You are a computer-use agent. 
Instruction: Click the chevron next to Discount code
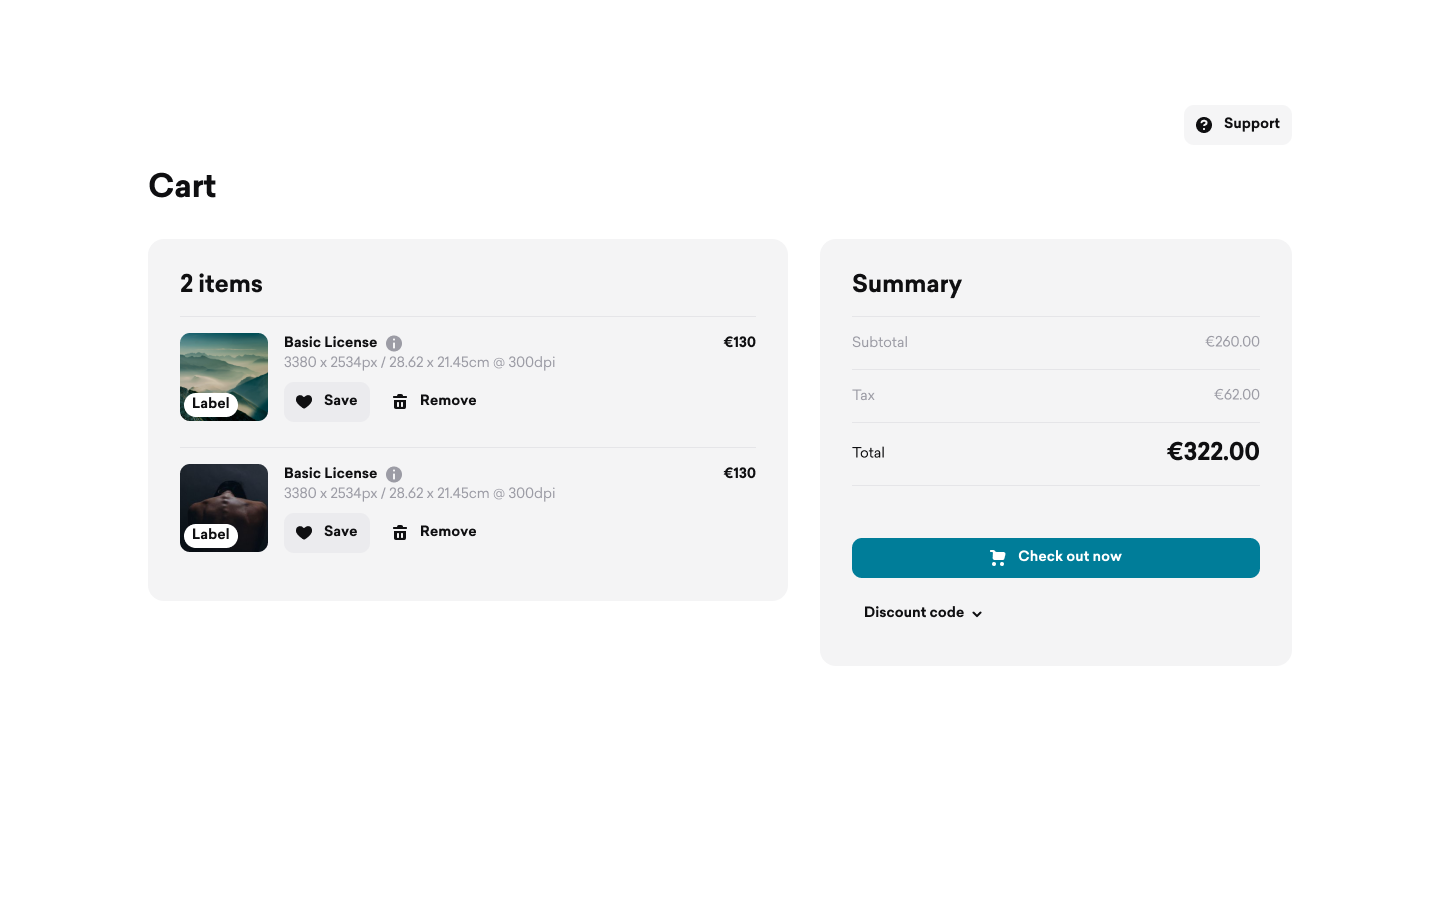point(977,614)
